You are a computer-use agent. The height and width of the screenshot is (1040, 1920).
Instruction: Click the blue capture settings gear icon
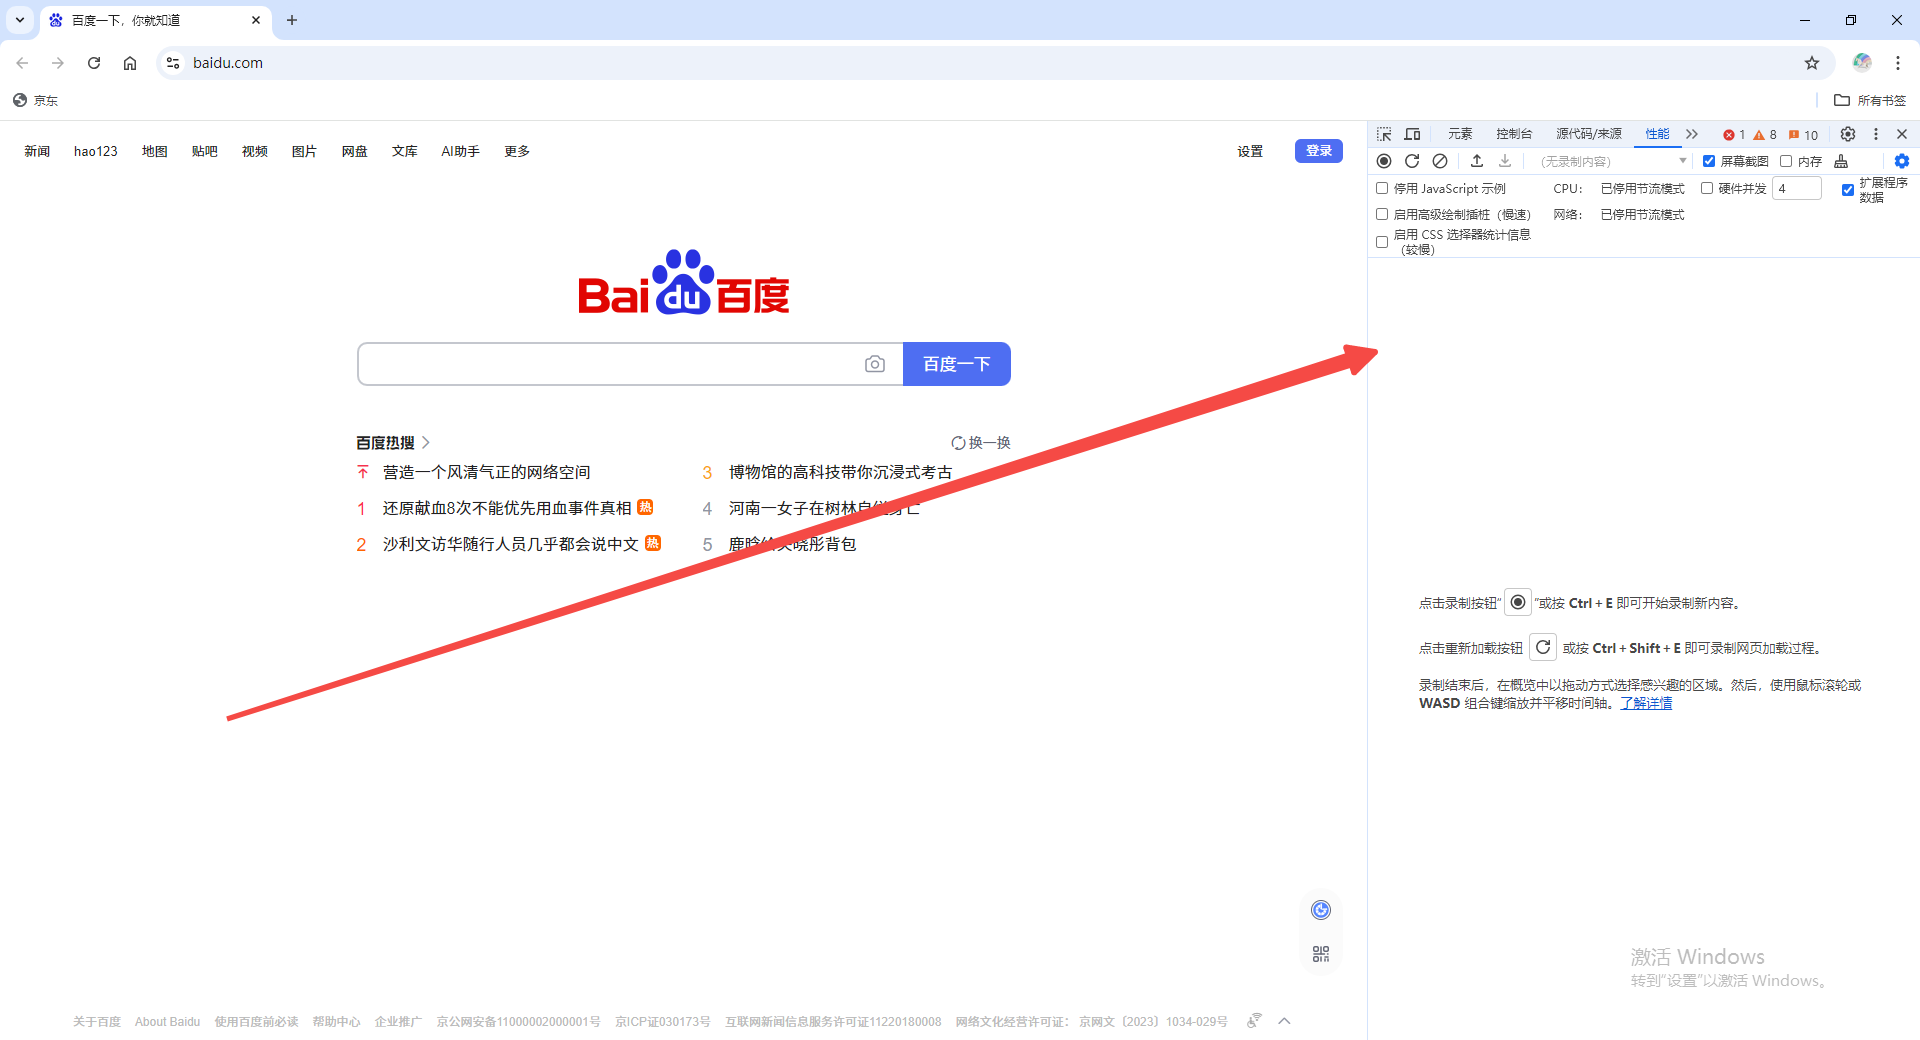pos(1902,161)
